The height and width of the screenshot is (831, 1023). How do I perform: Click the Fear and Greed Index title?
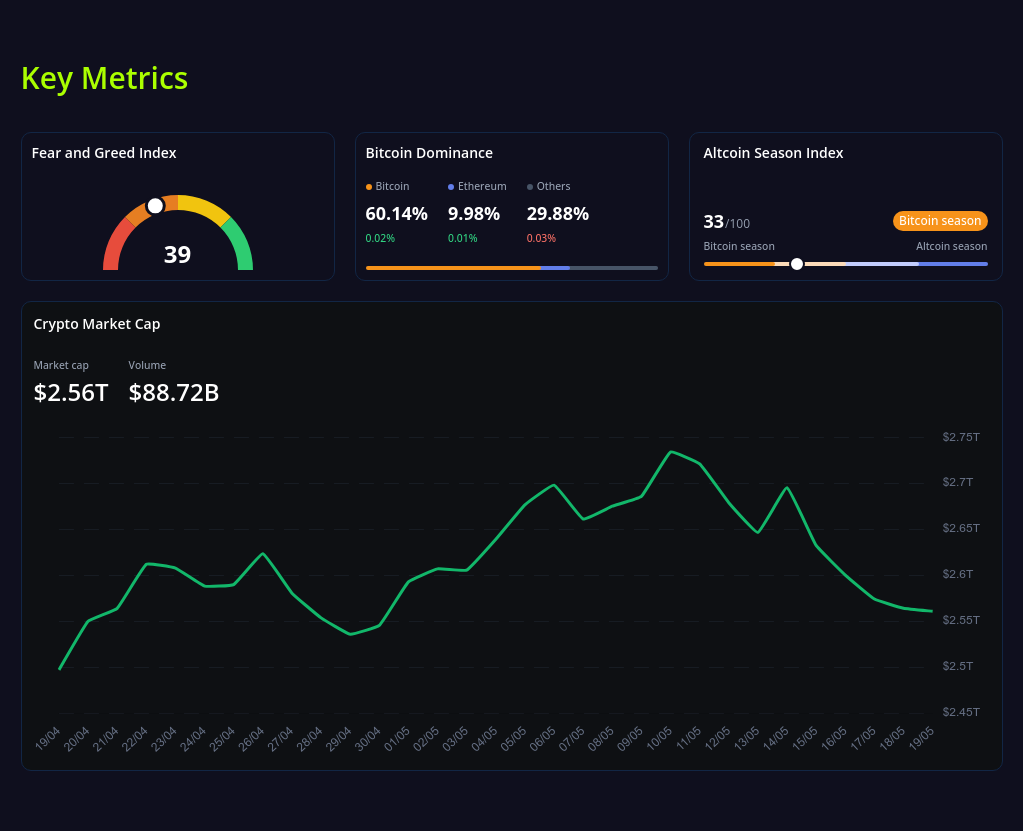(x=104, y=153)
